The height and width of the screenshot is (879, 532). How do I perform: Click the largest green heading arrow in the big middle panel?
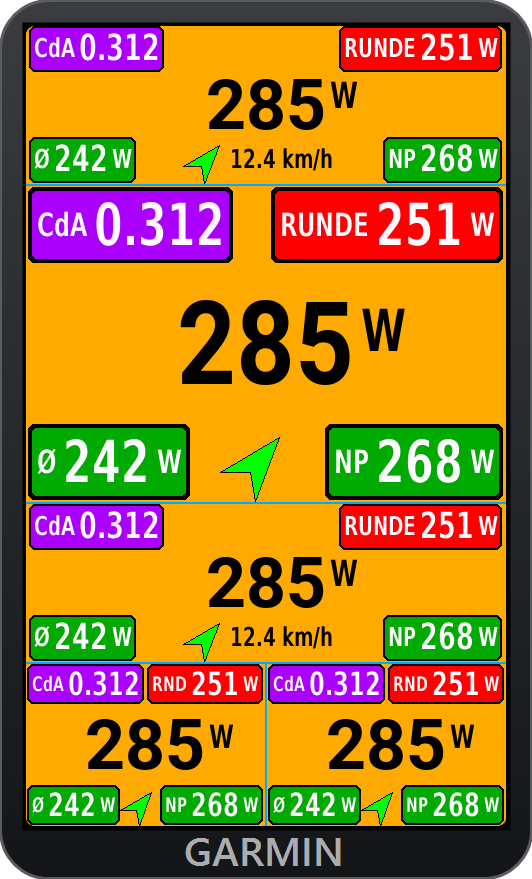[x=252, y=469]
